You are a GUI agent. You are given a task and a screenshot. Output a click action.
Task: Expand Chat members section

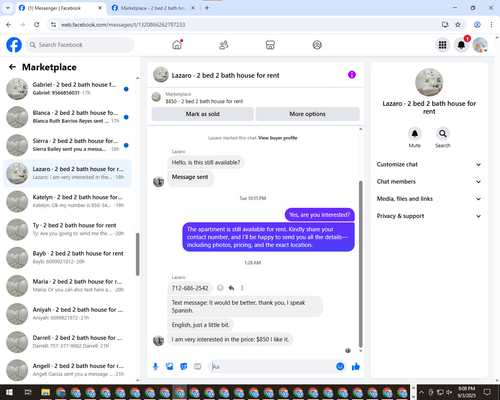[429, 182]
